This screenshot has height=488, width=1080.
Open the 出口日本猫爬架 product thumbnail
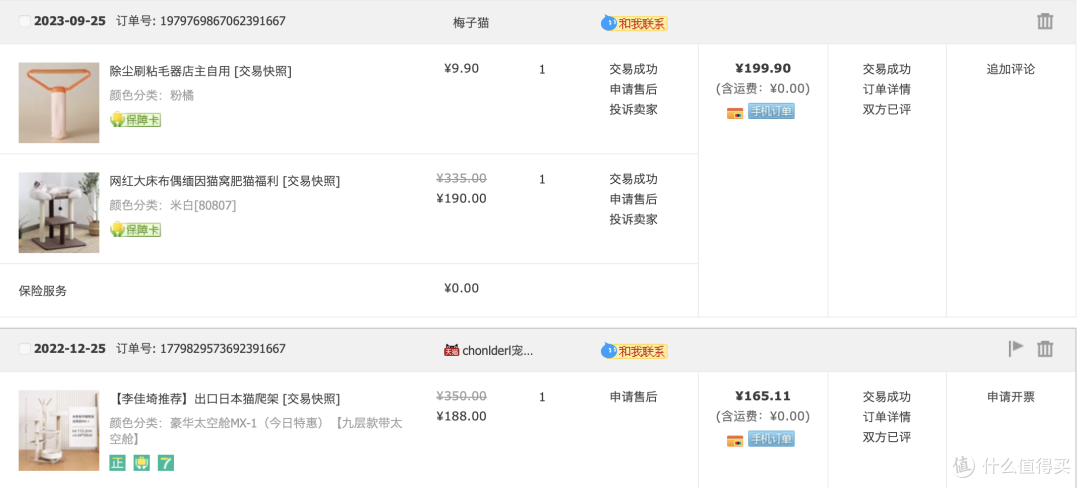pyautogui.click(x=59, y=431)
